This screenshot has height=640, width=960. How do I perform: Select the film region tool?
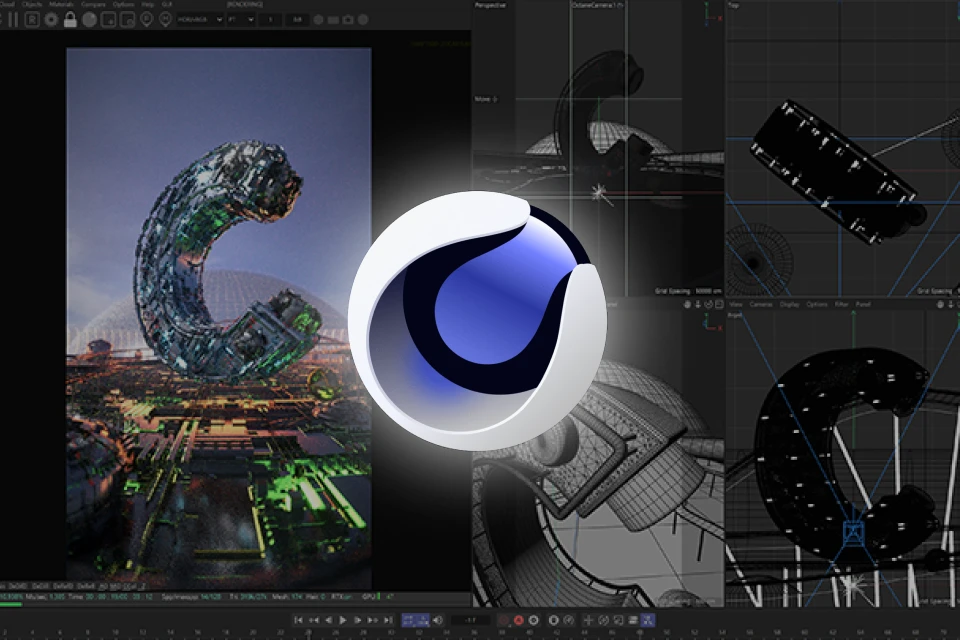click(127, 20)
